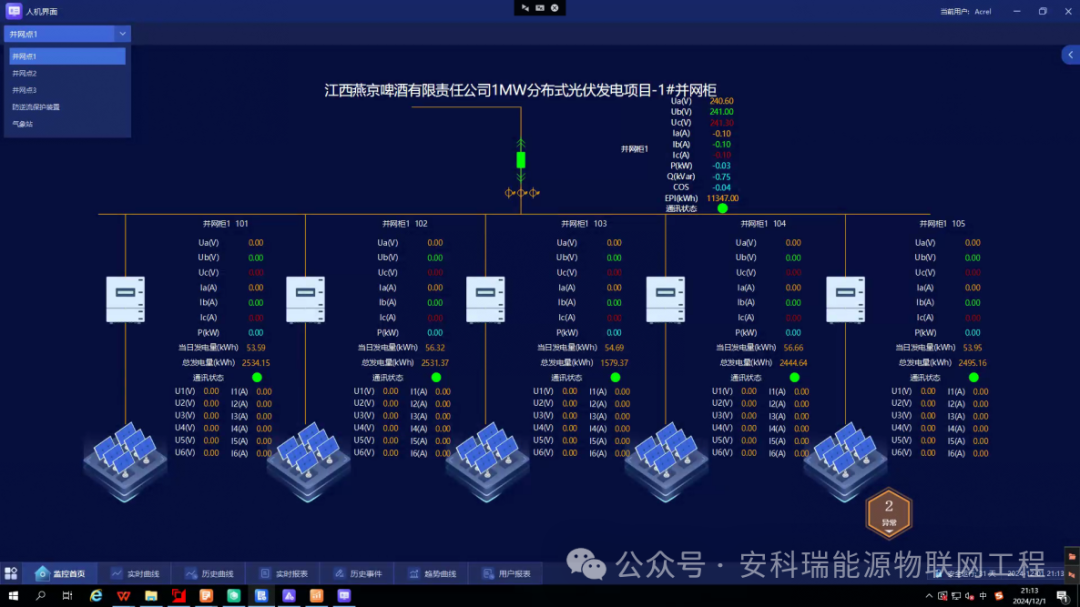Collapse the right panel with blue chevron
Image resolution: width=1080 pixels, height=607 pixels.
pyautogui.click(x=1071, y=55)
